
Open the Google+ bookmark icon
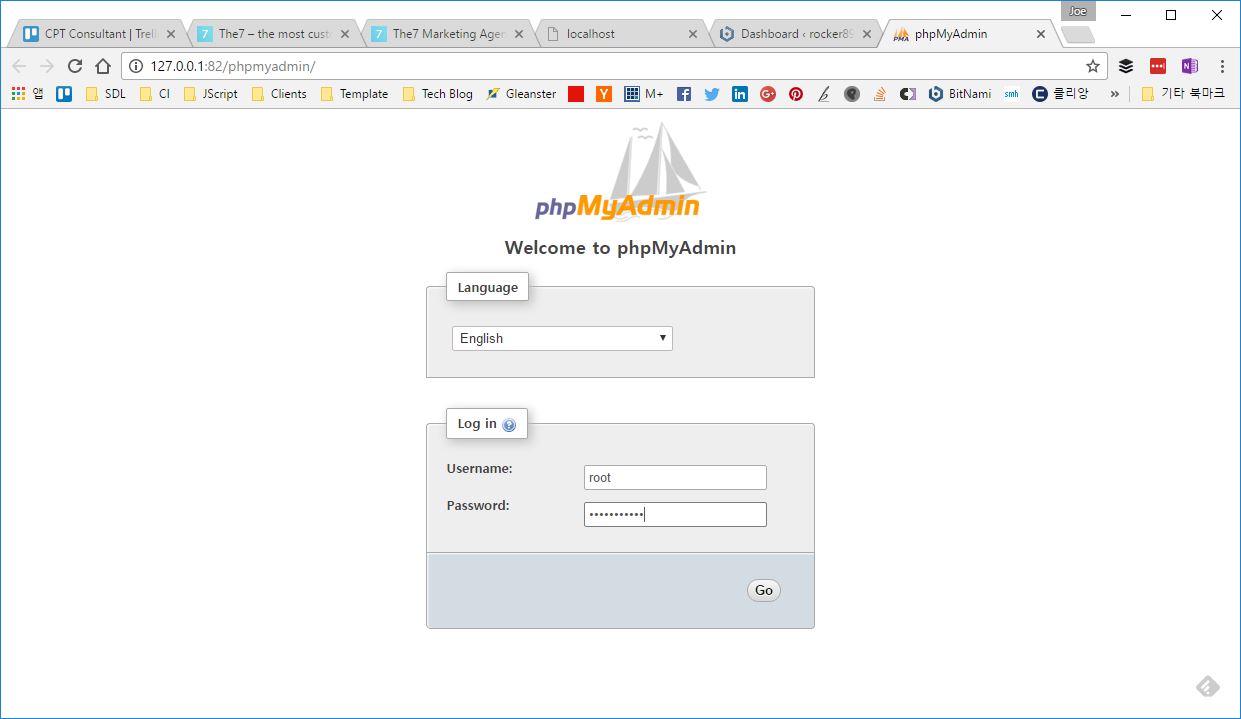(768, 94)
